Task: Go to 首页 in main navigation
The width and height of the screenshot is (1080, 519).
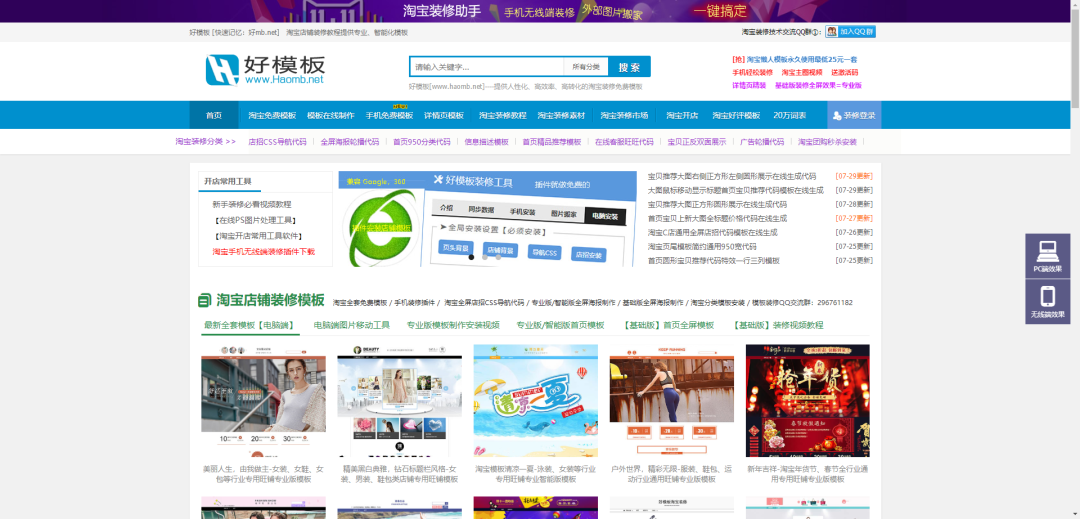Action: (214, 115)
